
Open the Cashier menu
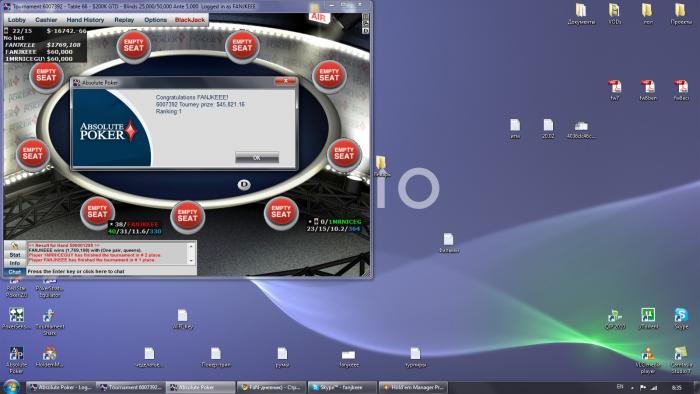46,20
